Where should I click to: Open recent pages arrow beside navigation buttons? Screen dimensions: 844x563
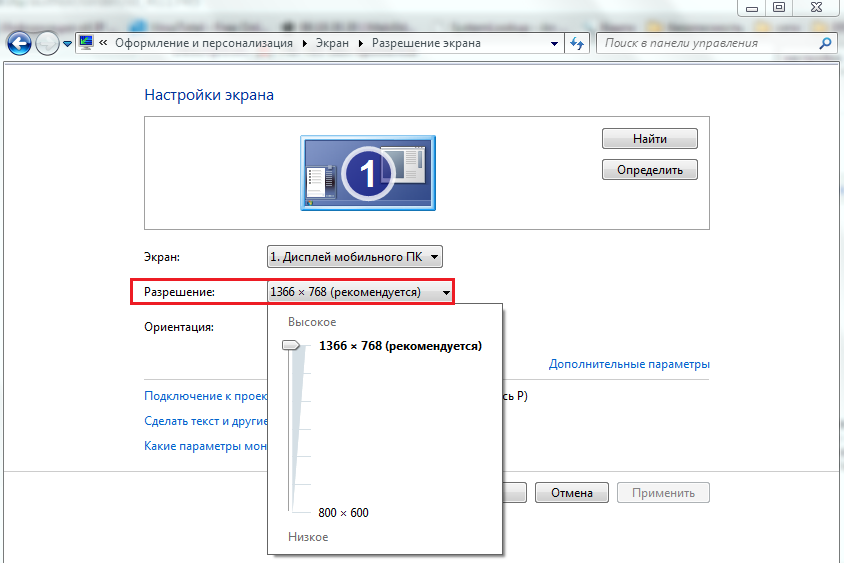click(x=67, y=44)
